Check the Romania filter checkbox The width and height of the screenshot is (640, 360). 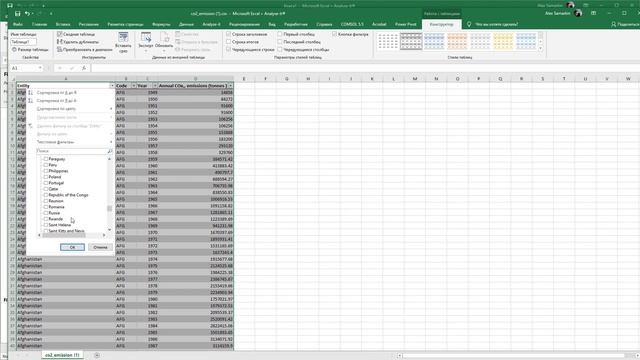(46, 207)
